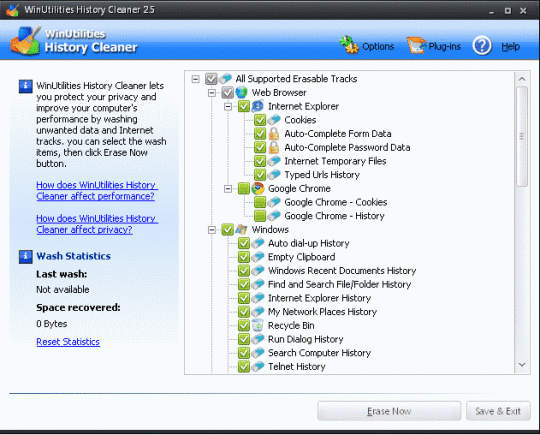Click the eraser icon next to Cookies
Viewport: 540px width, 435px height.
click(274, 120)
